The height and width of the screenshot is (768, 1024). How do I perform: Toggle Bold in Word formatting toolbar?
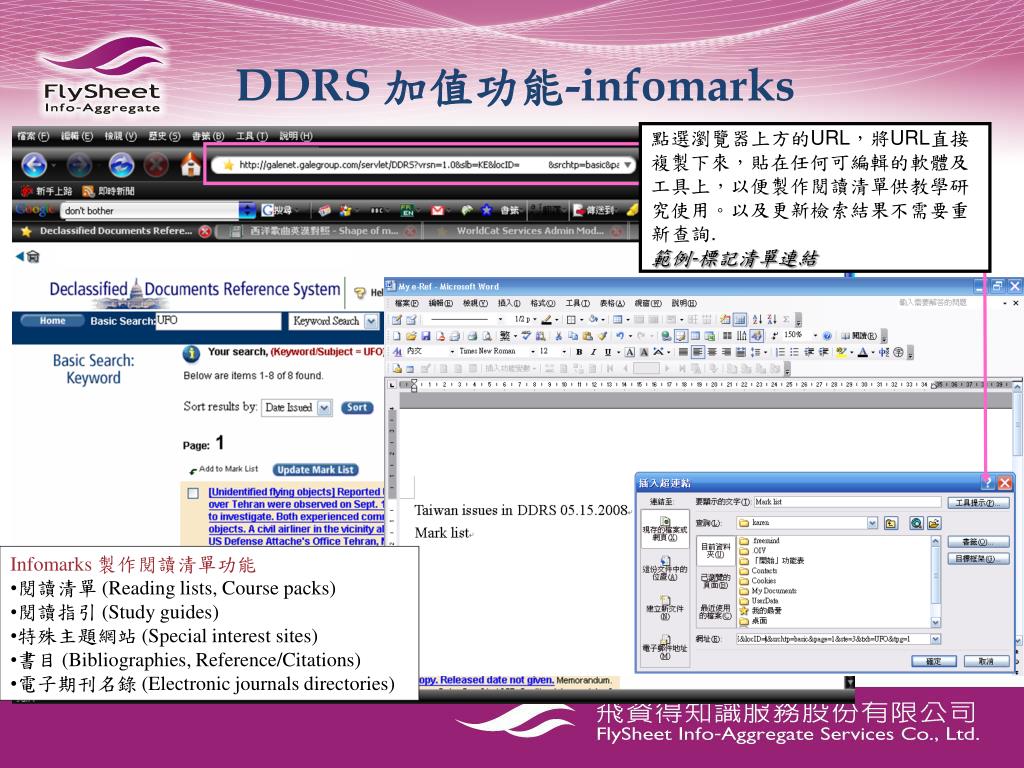[579, 352]
